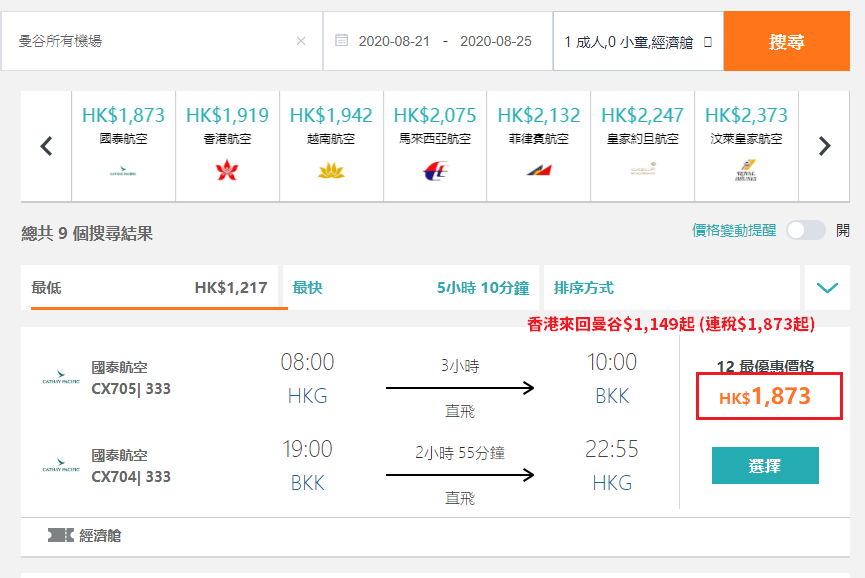Screen dimensions: 865x578
Task: Open the 排序方式 sorting options
Action: tap(671, 287)
